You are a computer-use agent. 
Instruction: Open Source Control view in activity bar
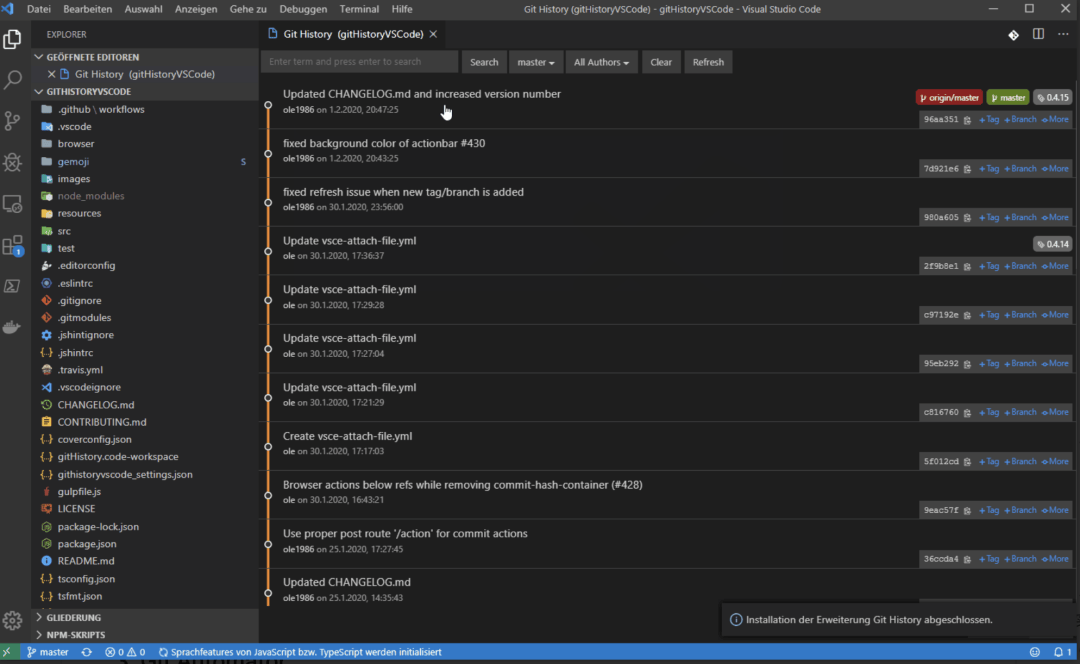12,121
